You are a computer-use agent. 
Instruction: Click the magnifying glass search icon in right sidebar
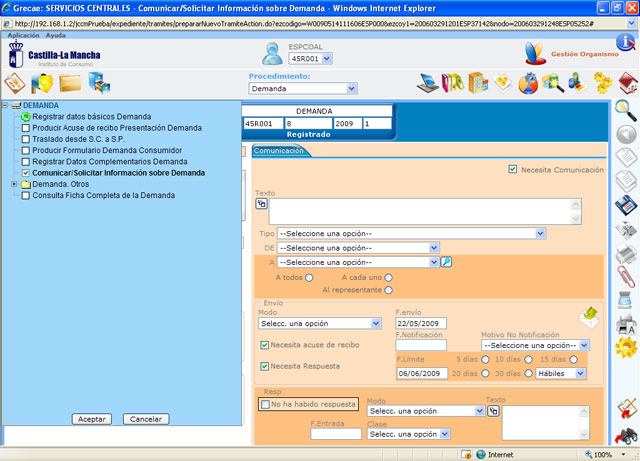pyautogui.click(x=626, y=110)
